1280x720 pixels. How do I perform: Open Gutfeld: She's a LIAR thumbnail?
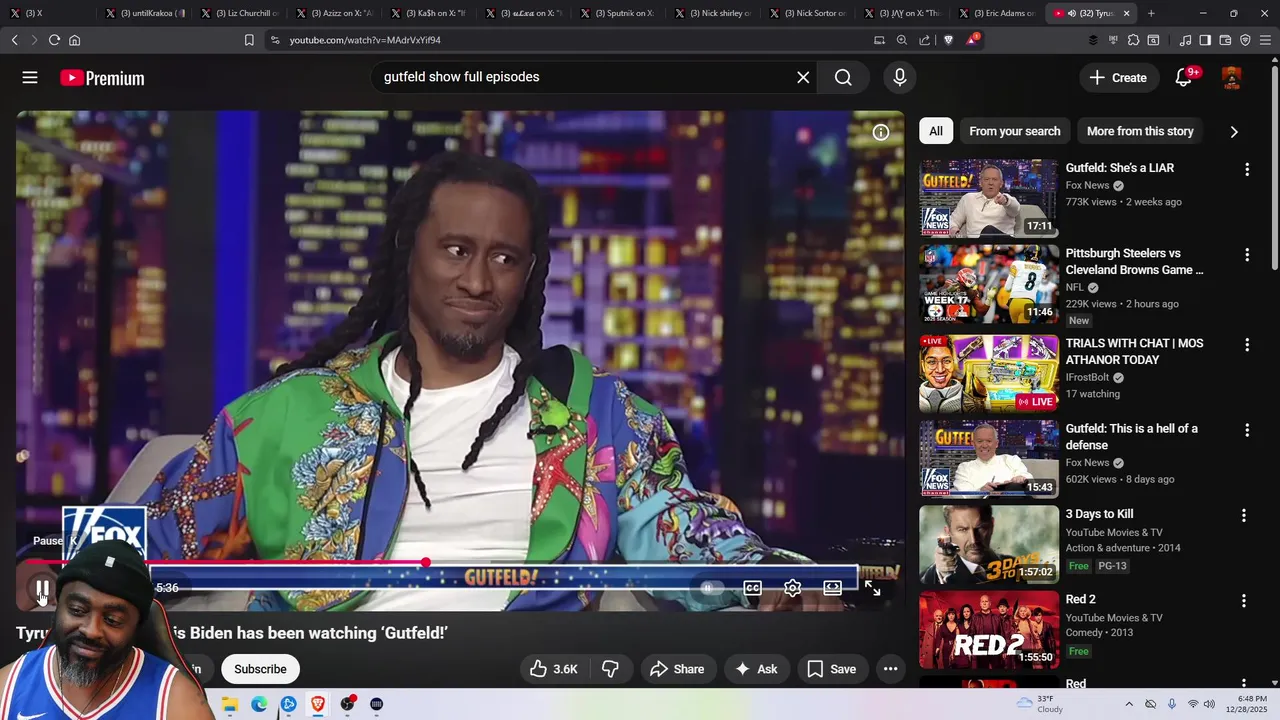tap(988, 198)
